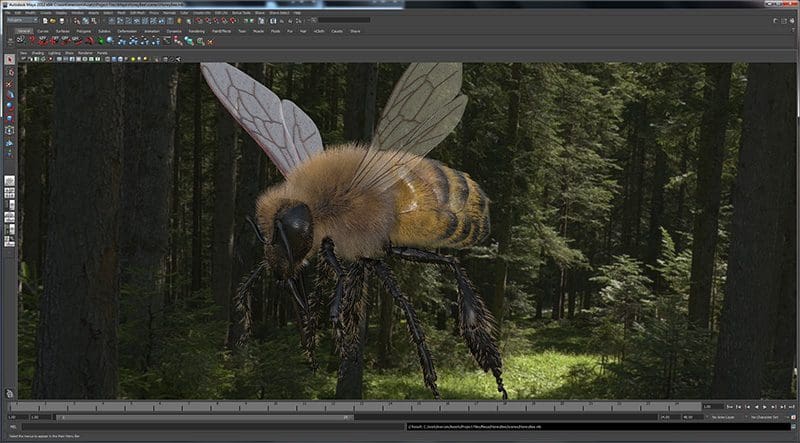The image size is (800, 443).
Task: Click the status line numeric input field
Action: (x=344, y=20)
